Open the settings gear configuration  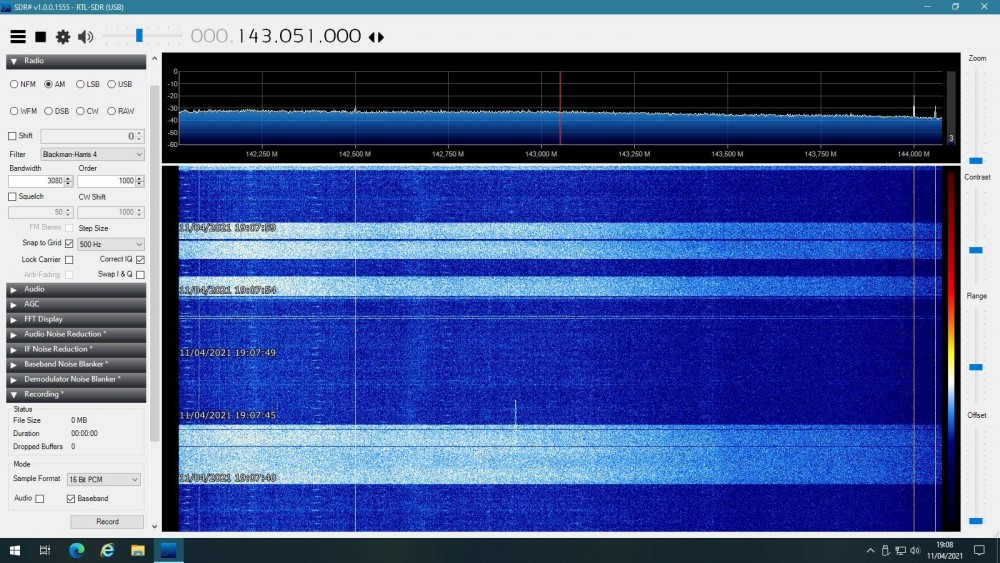click(62, 37)
